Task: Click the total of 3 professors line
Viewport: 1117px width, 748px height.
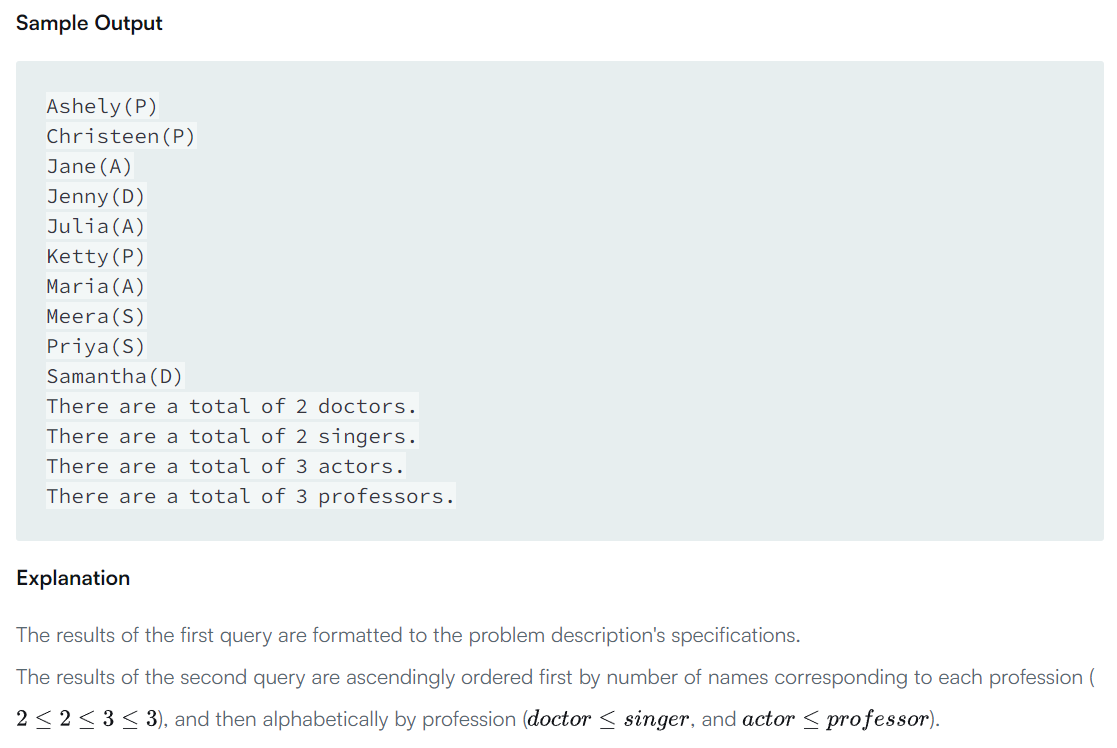Action: 250,496
